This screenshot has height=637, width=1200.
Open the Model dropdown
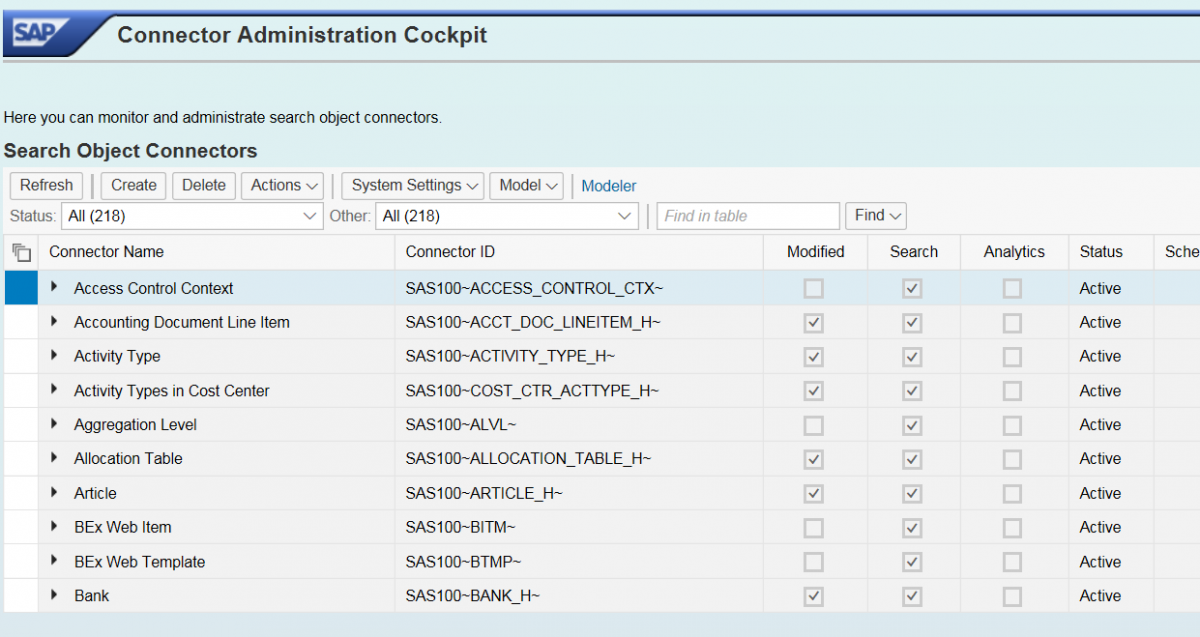(526, 185)
